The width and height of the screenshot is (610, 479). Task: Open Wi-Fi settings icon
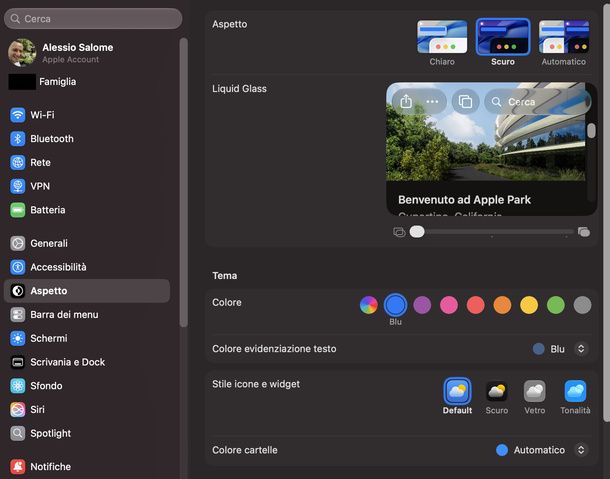click(18, 115)
